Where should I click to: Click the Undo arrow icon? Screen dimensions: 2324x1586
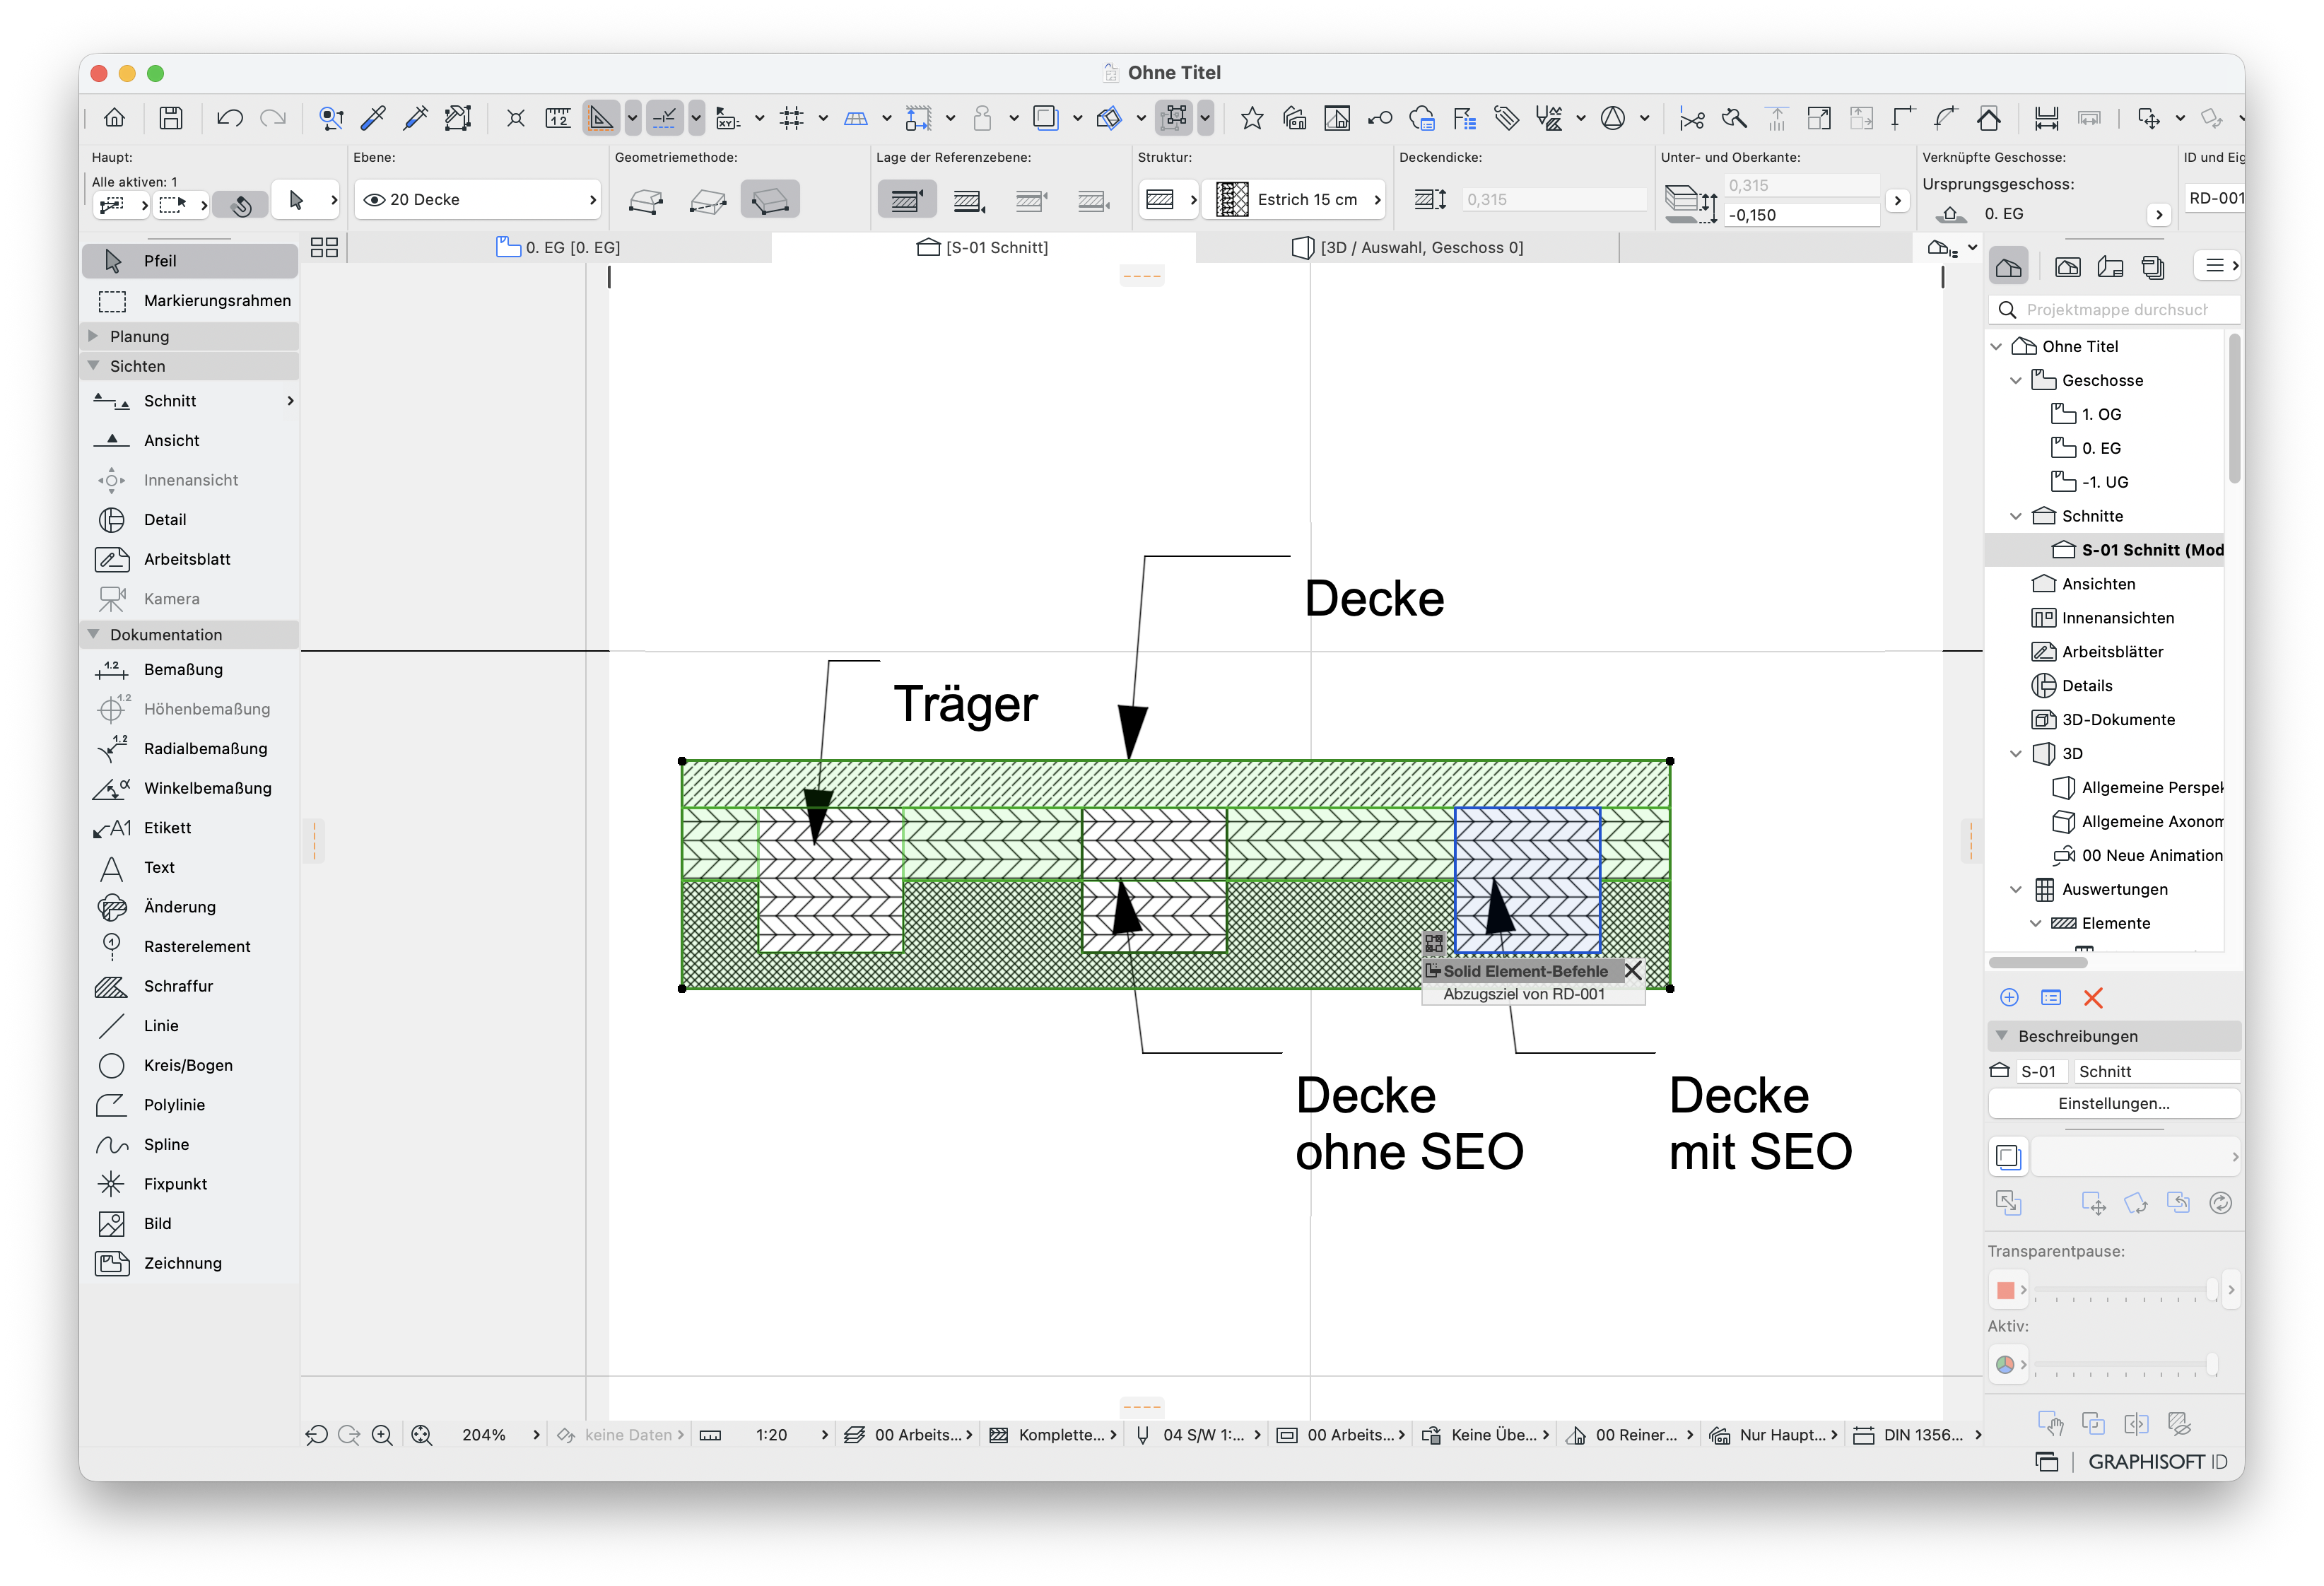point(230,118)
